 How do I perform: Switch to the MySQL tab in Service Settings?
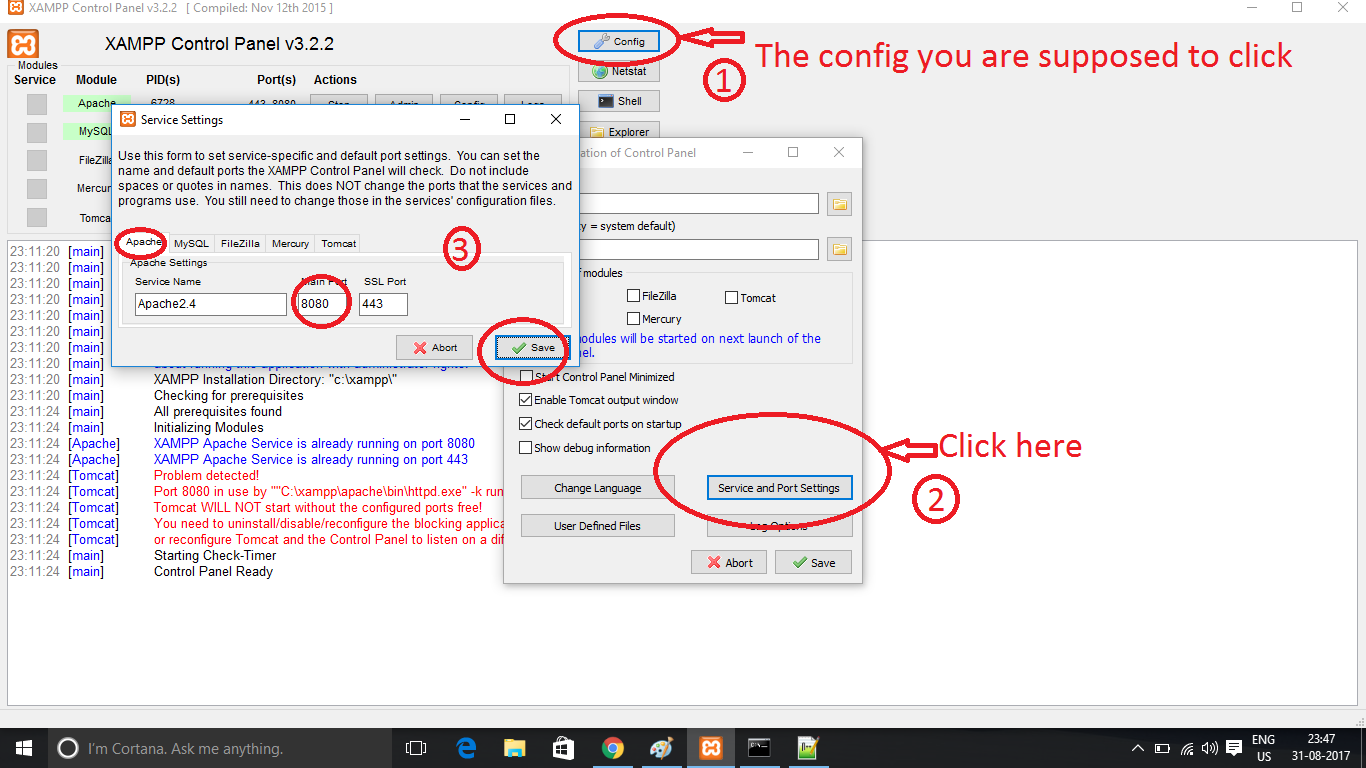click(190, 243)
